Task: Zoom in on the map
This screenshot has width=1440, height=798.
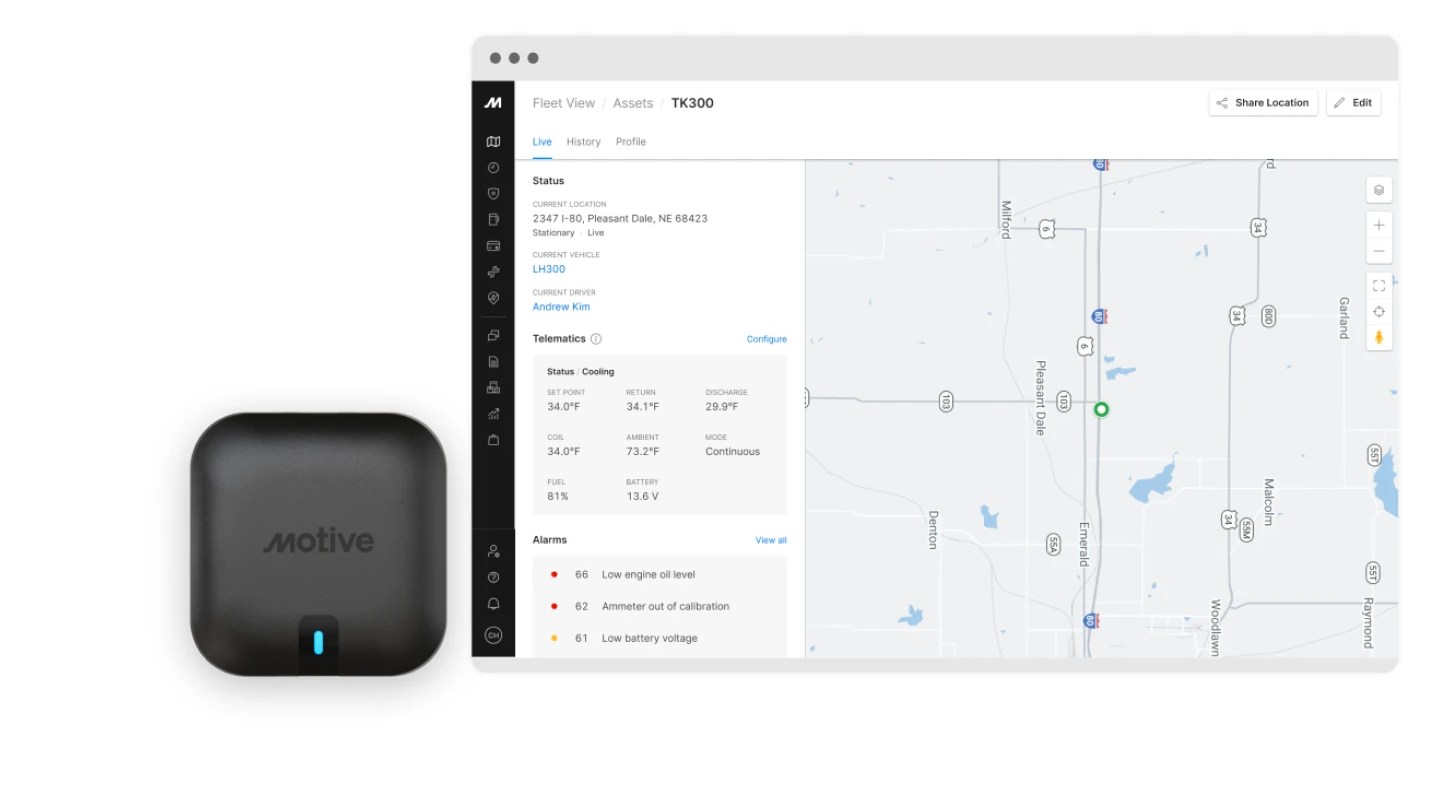Action: point(1379,224)
